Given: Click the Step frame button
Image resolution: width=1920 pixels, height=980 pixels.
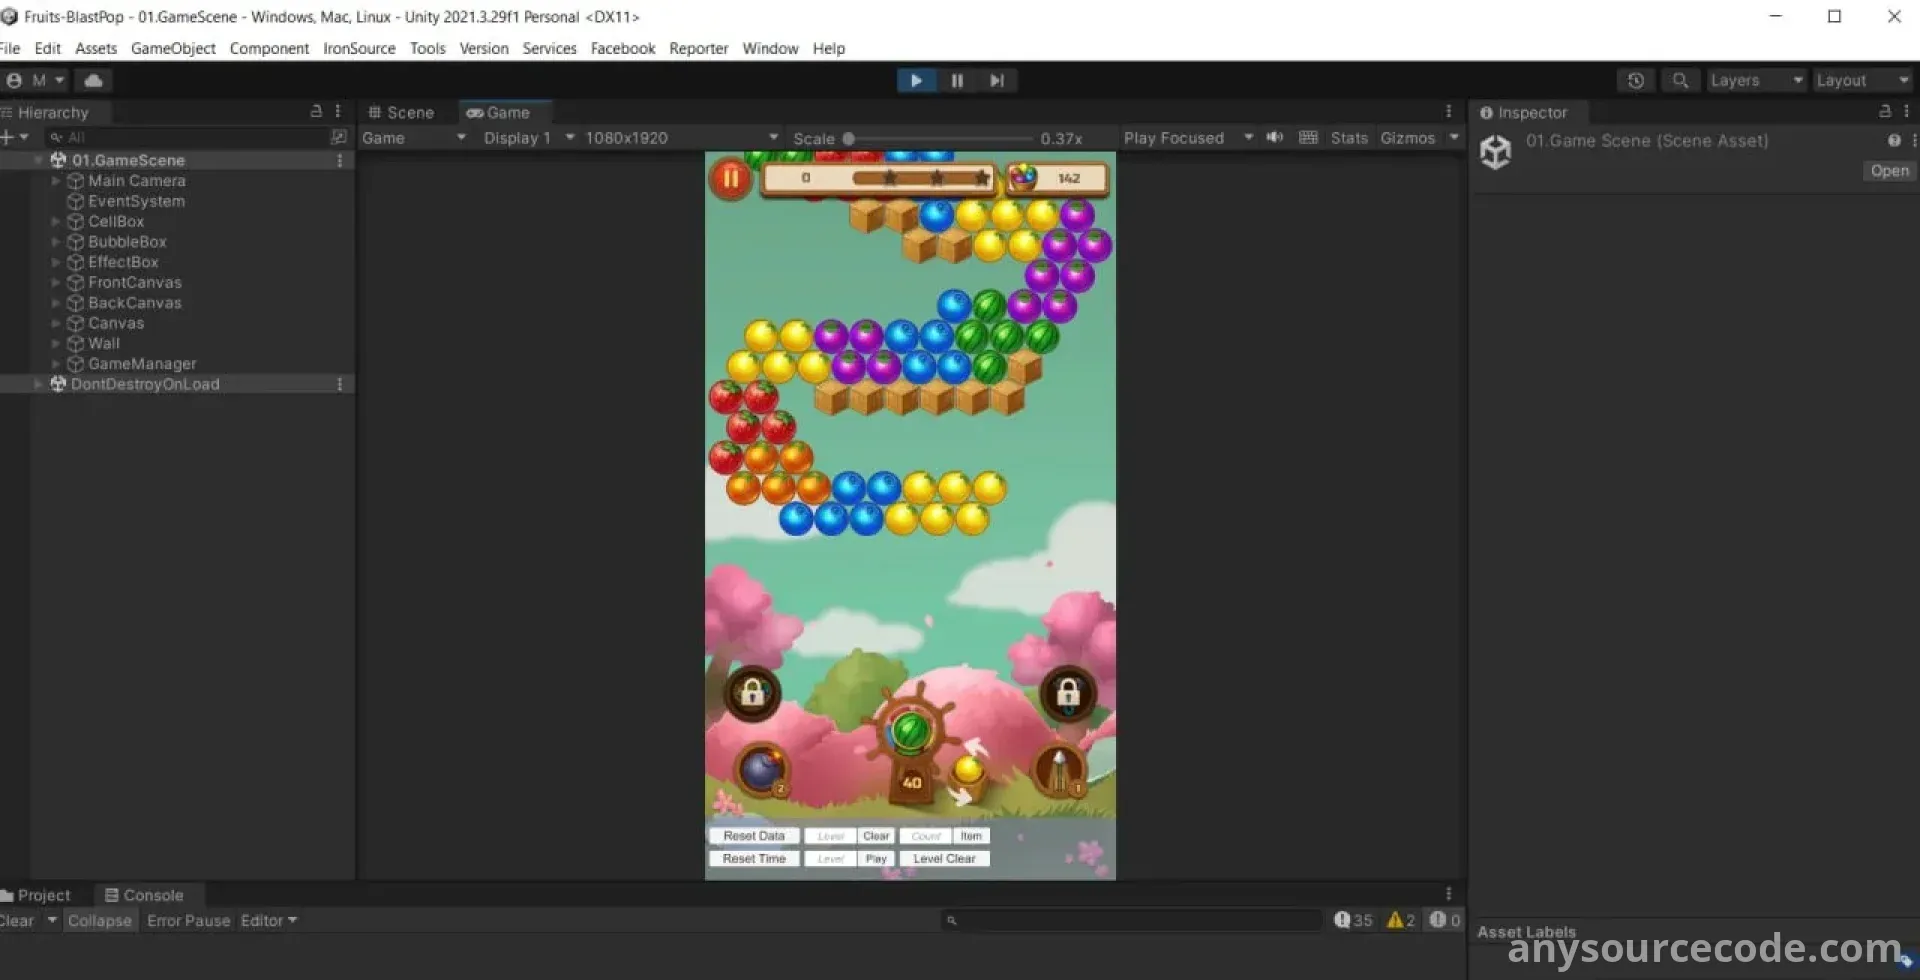Looking at the screenshot, I should click(x=996, y=81).
